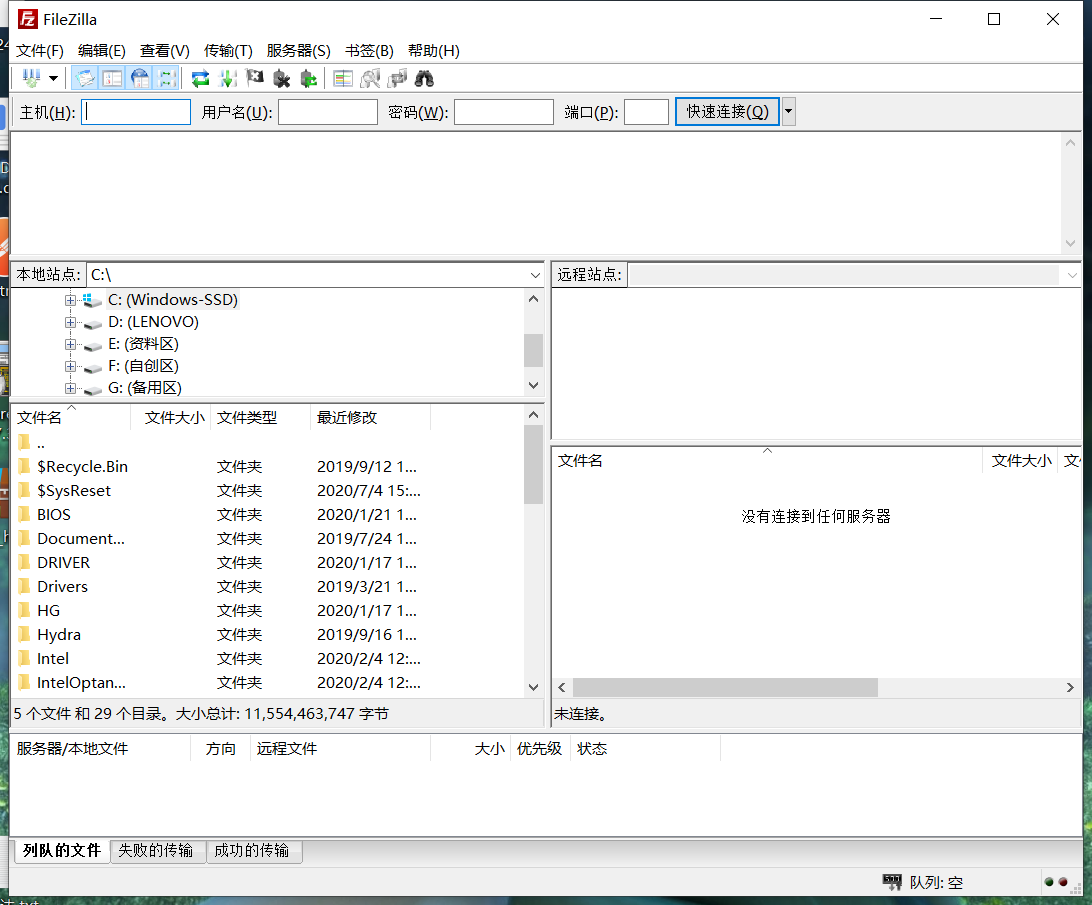
Task: Focus the 主机 host input field
Action: pyautogui.click(x=136, y=112)
